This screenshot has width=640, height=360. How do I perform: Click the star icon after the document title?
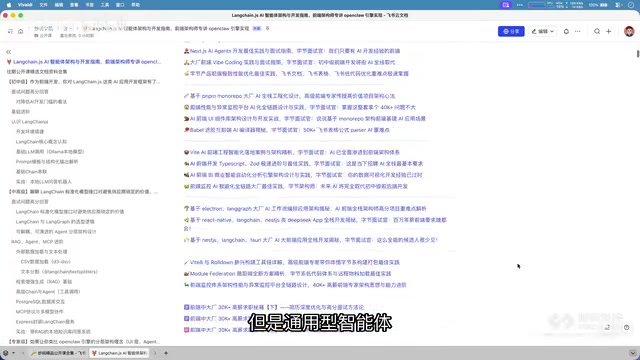(267, 29)
